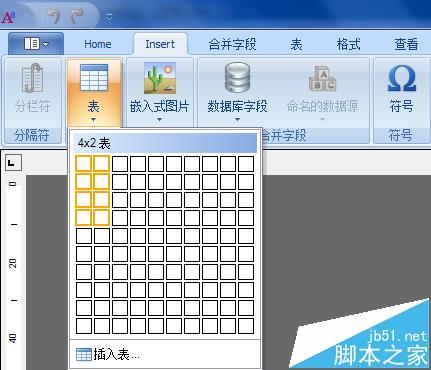Pick the first cell in the table grid
431x370 pixels.
point(84,164)
